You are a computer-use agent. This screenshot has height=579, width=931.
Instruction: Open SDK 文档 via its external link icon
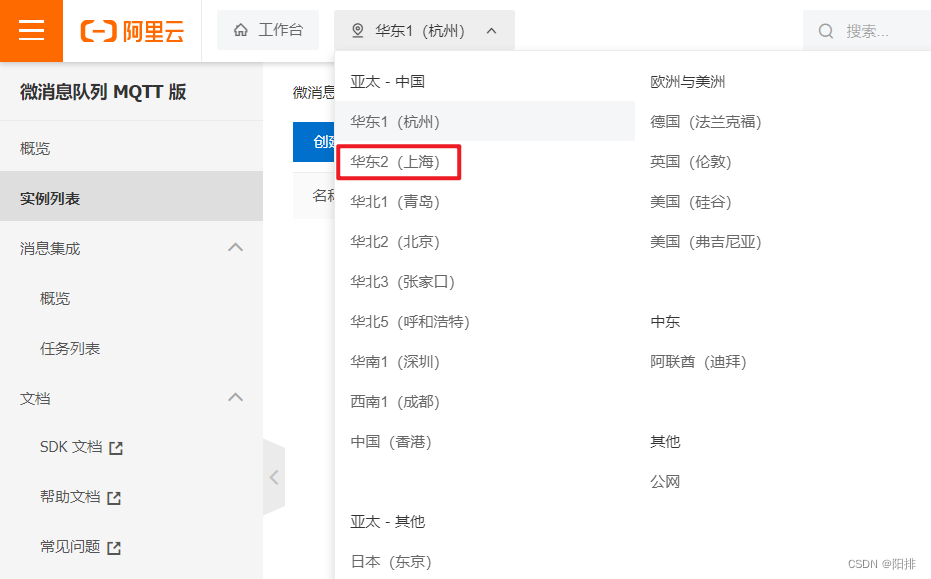pos(118,448)
